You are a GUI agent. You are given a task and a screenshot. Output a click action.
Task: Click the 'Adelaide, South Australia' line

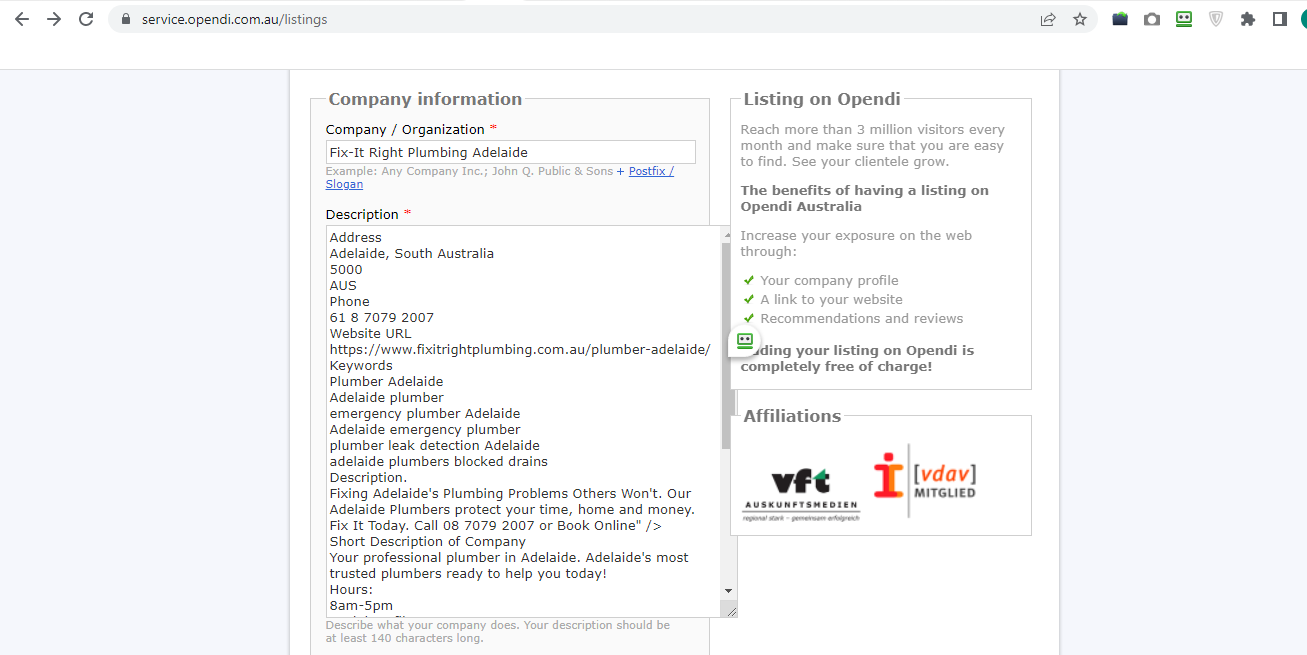(x=412, y=253)
